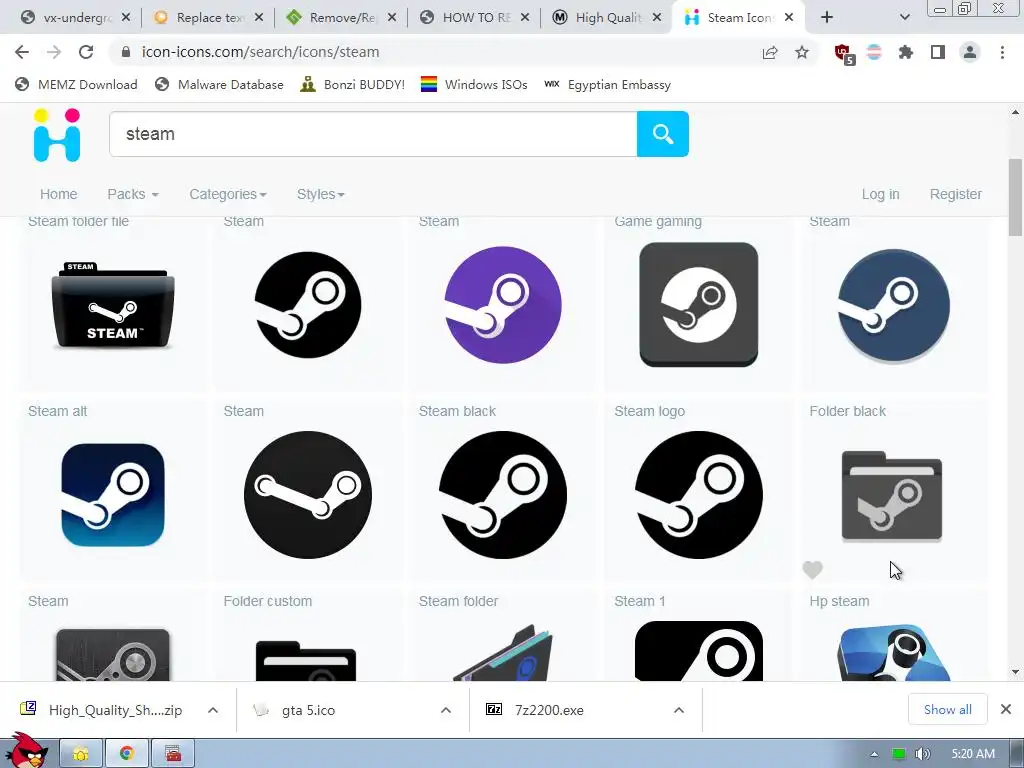Expand the Packs dropdown menu
Image resolution: width=1024 pixels, height=768 pixels.
coord(133,194)
